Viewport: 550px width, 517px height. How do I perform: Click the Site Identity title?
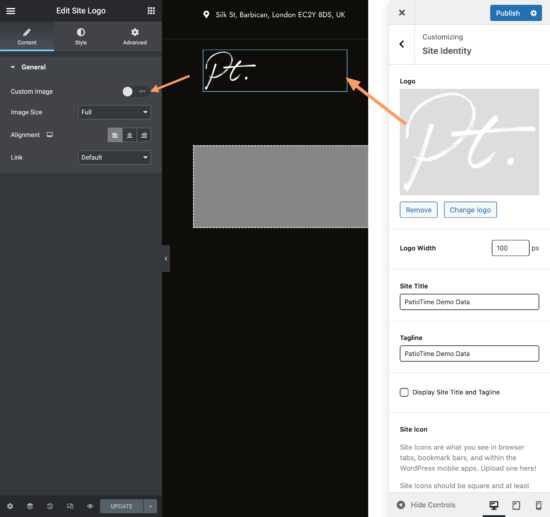click(x=447, y=51)
